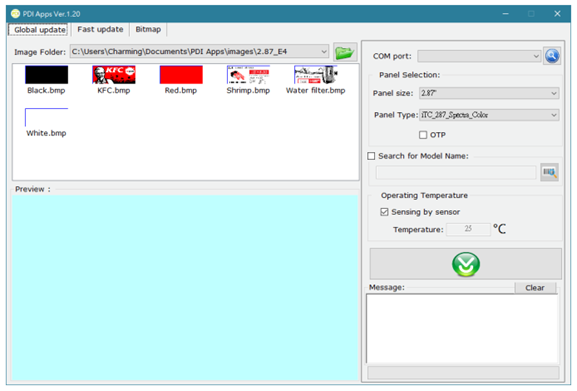Click the green download arrow update button
The width and height of the screenshot is (577, 391).
coord(466,264)
